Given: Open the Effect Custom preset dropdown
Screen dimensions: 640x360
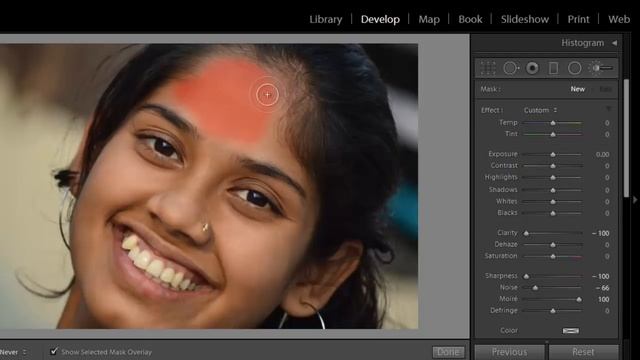Looking at the screenshot, I should 540,110.
